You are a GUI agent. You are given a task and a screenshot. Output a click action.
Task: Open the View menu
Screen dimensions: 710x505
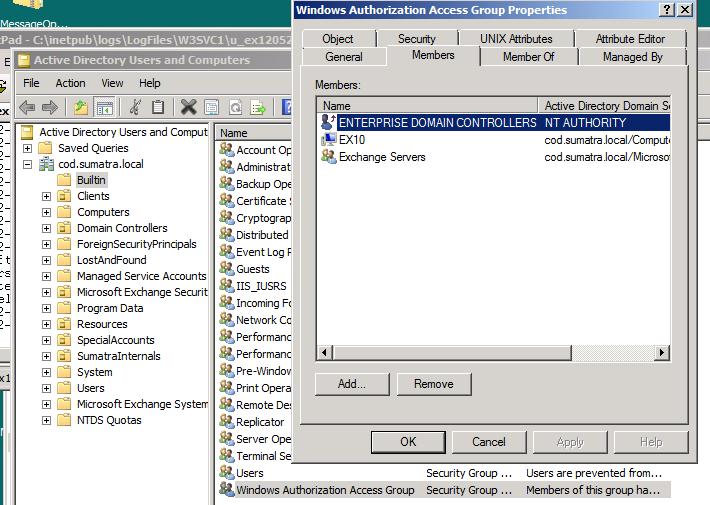point(112,83)
